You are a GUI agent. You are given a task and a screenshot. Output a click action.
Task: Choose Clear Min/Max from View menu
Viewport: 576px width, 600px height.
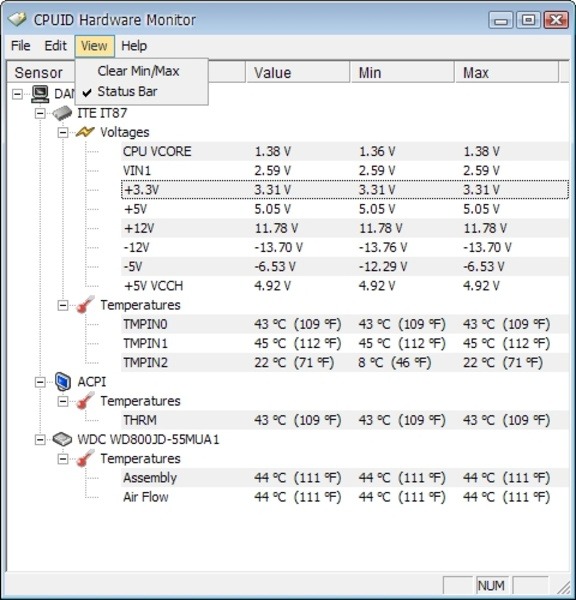(x=138, y=71)
